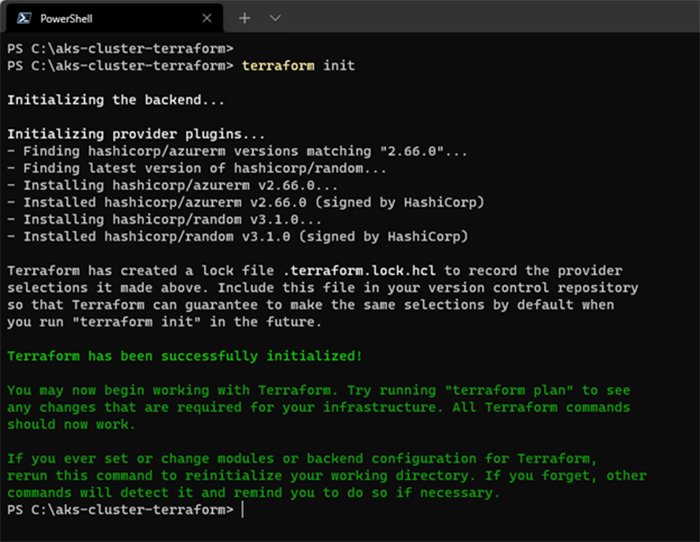The image size is (700, 542).
Task: Expand the new tab profile dropdown chevron
Action: click(275, 18)
